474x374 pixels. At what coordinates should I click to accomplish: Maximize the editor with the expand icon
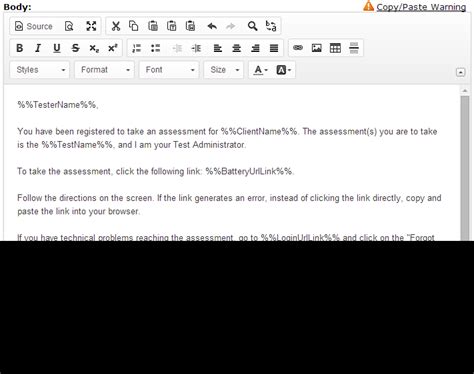[x=91, y=26]
